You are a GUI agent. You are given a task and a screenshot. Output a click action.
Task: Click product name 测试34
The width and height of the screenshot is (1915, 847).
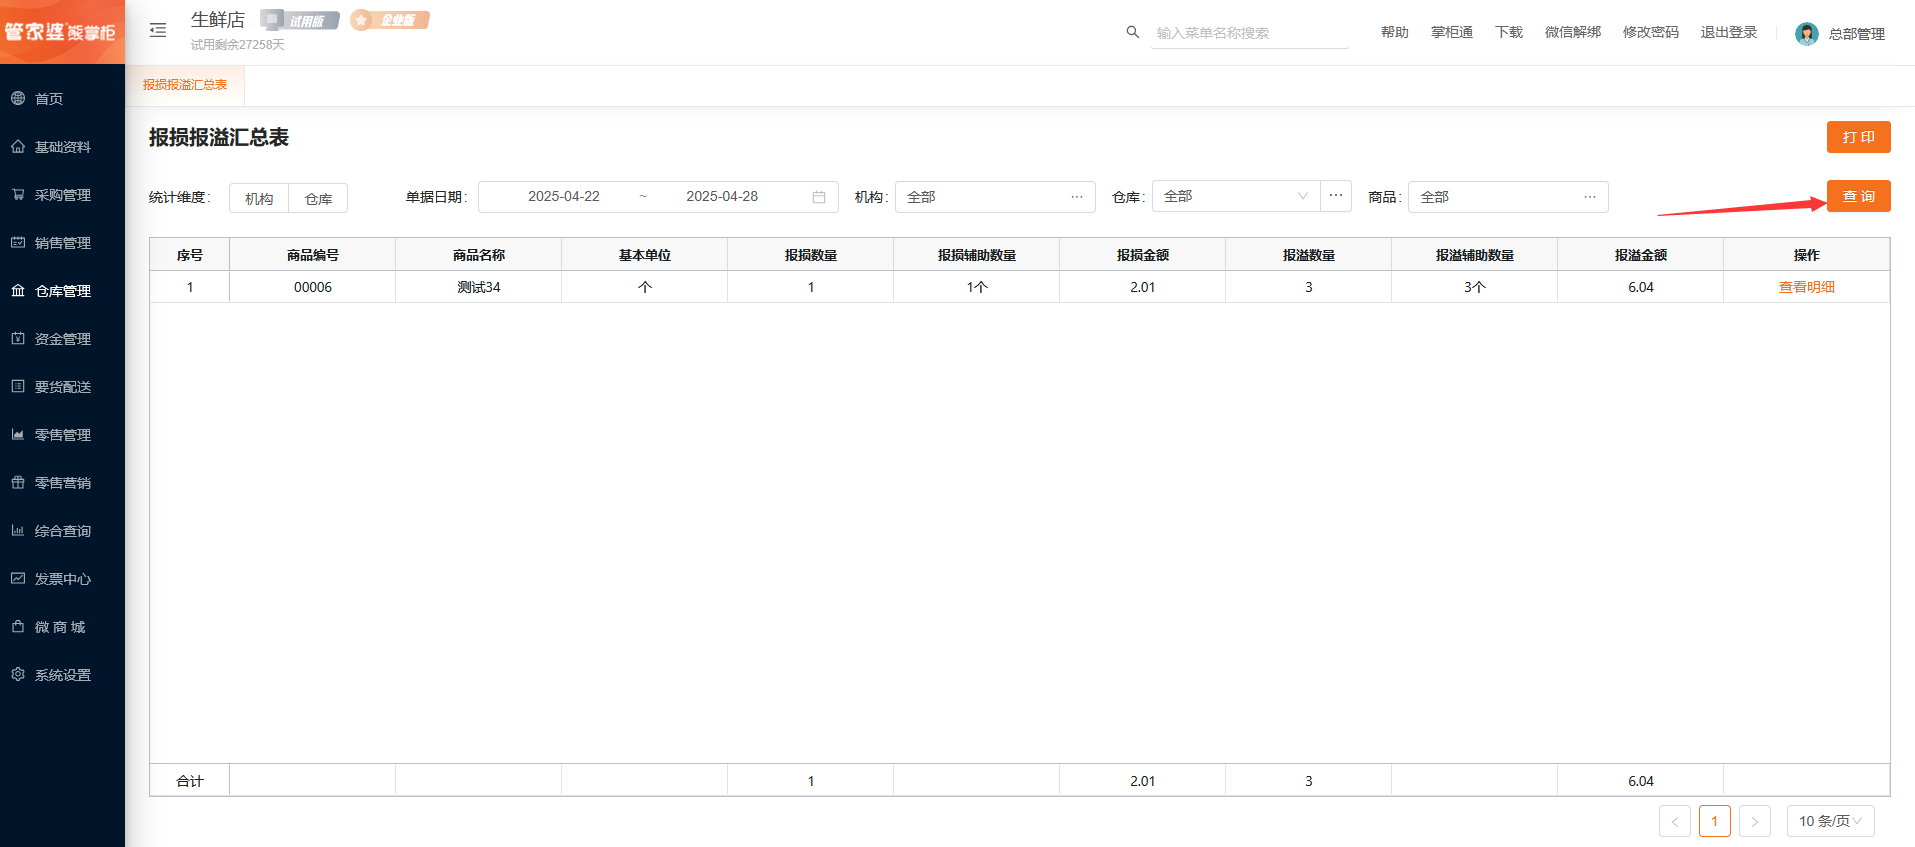point(478,287)
